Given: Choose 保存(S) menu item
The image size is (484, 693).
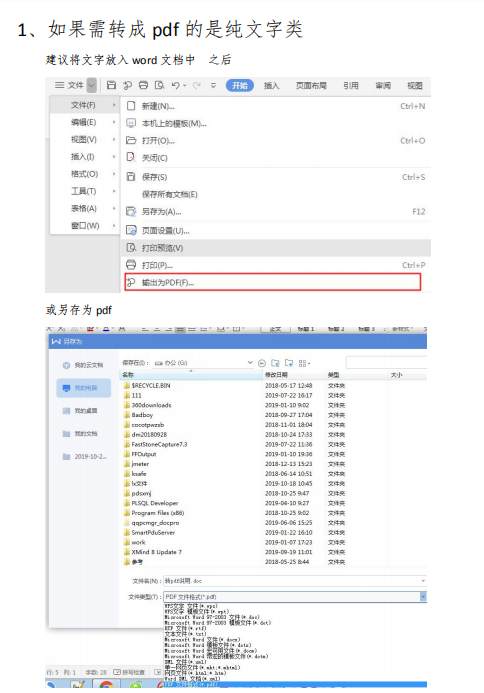Looking at the screenshot, I should click(x=276, y=177).
